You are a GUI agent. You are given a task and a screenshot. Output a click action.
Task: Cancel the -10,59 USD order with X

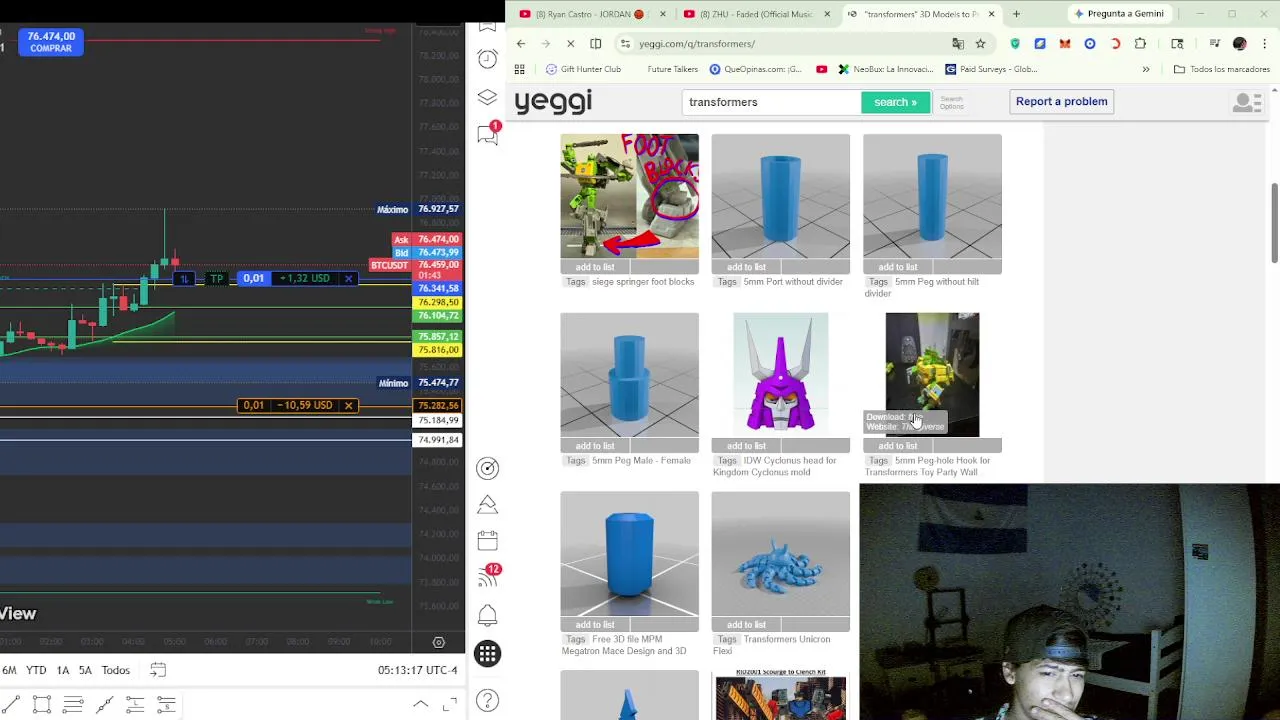pyautogui.click(x=348, y=405)
